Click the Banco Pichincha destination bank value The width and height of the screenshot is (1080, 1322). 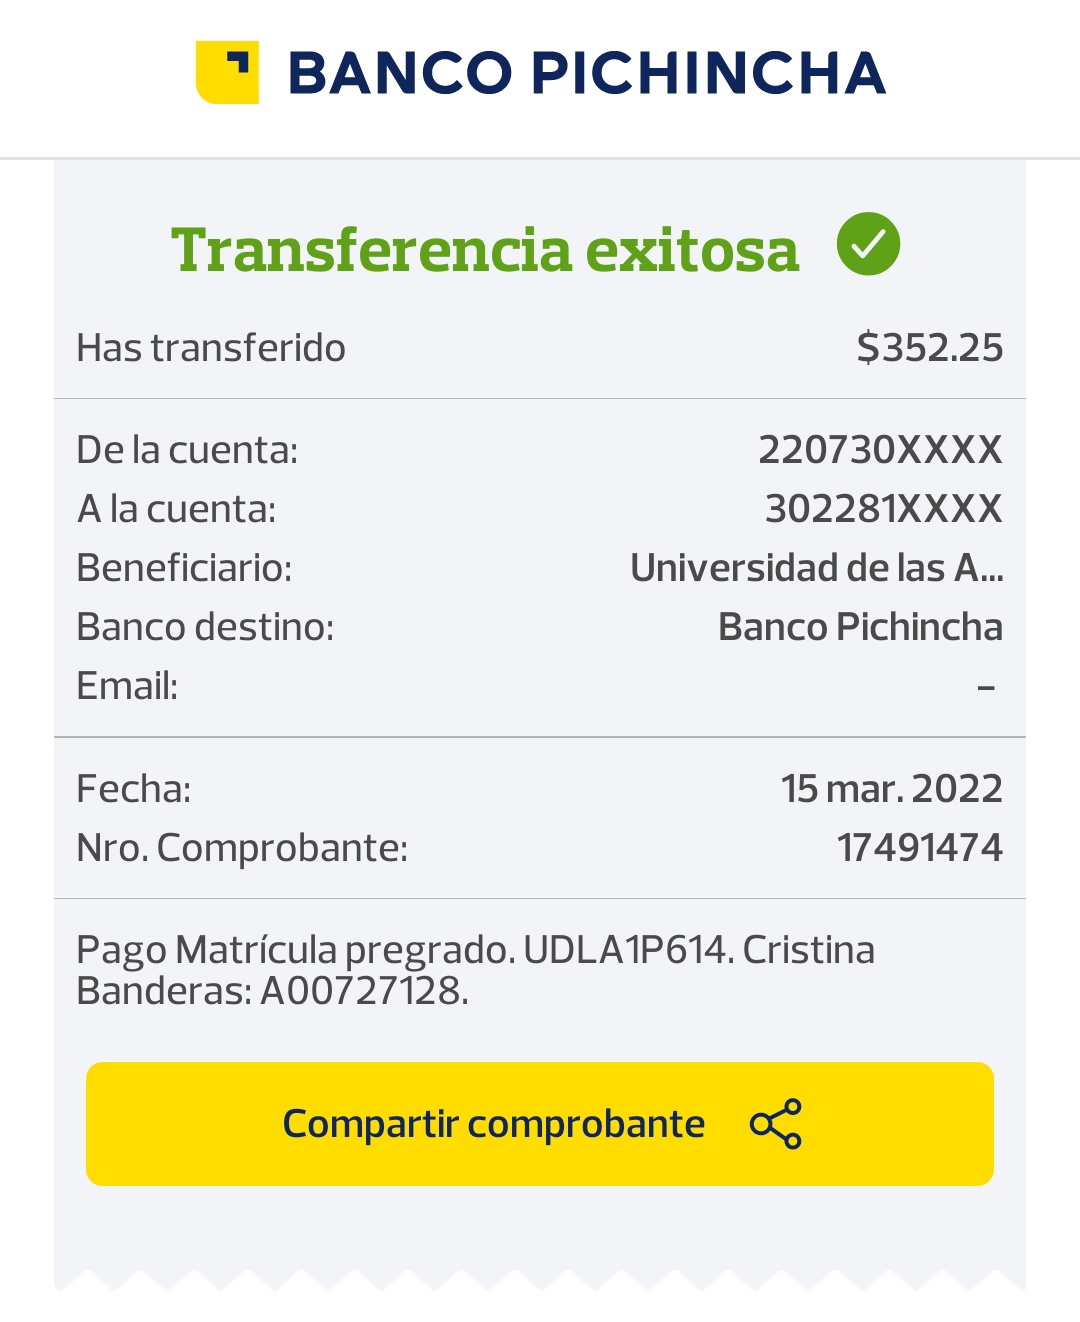(x=860, y=627)
